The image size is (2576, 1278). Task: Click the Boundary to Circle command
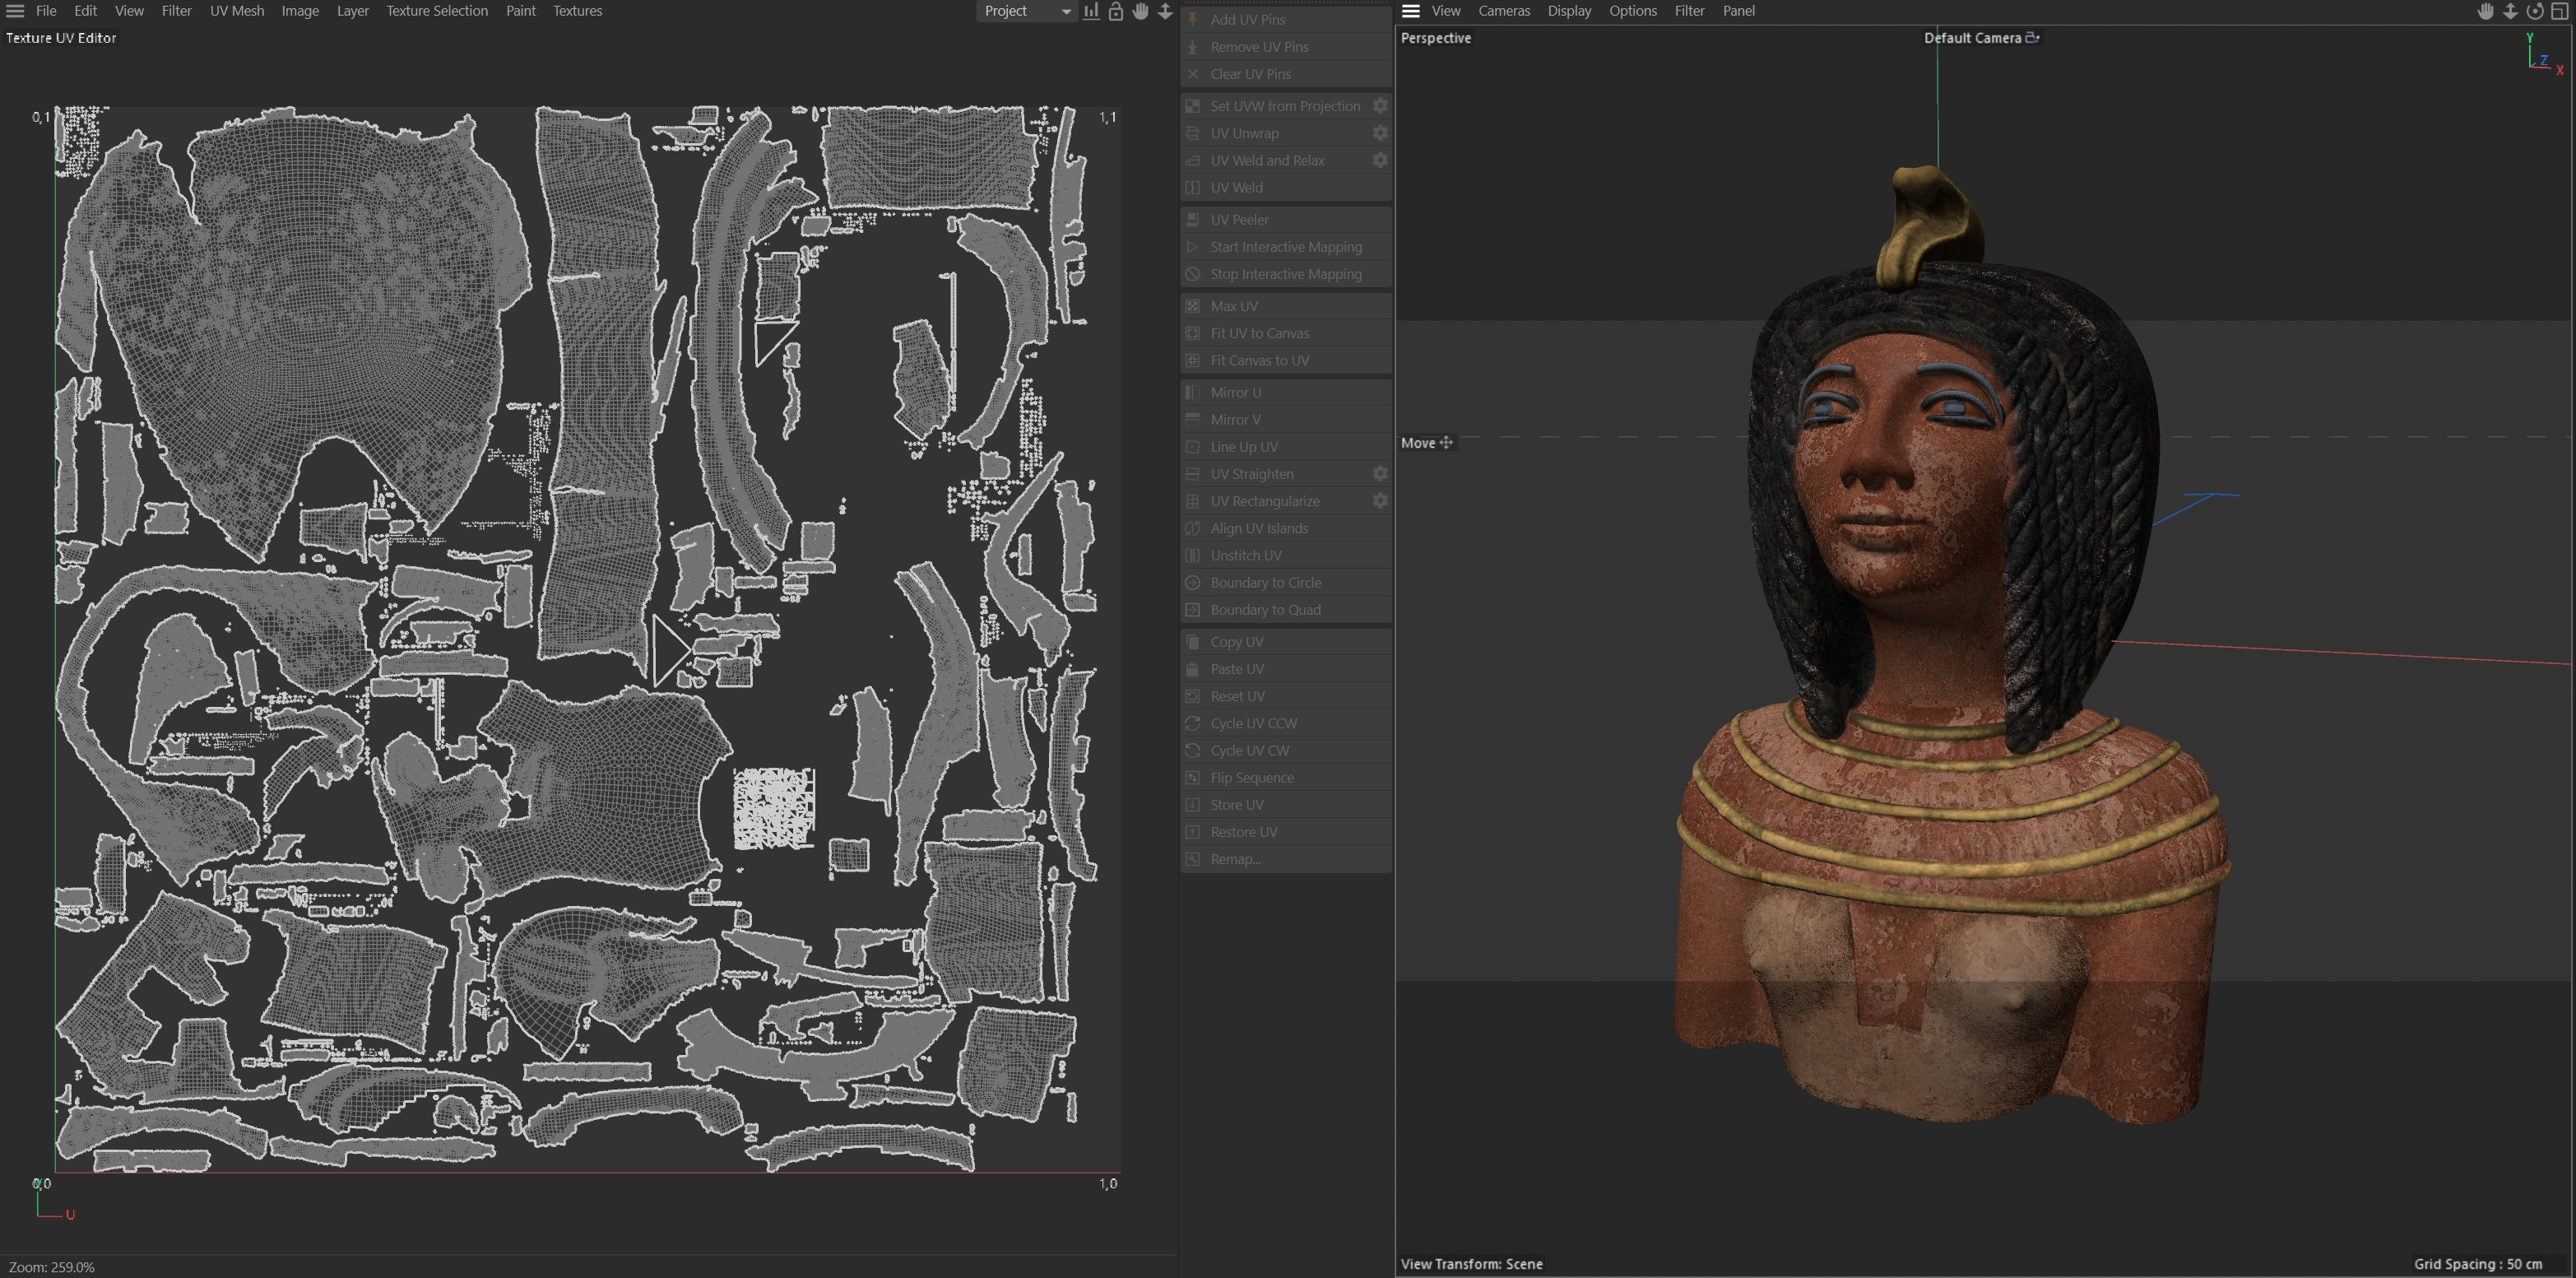tap(1265, 582)
